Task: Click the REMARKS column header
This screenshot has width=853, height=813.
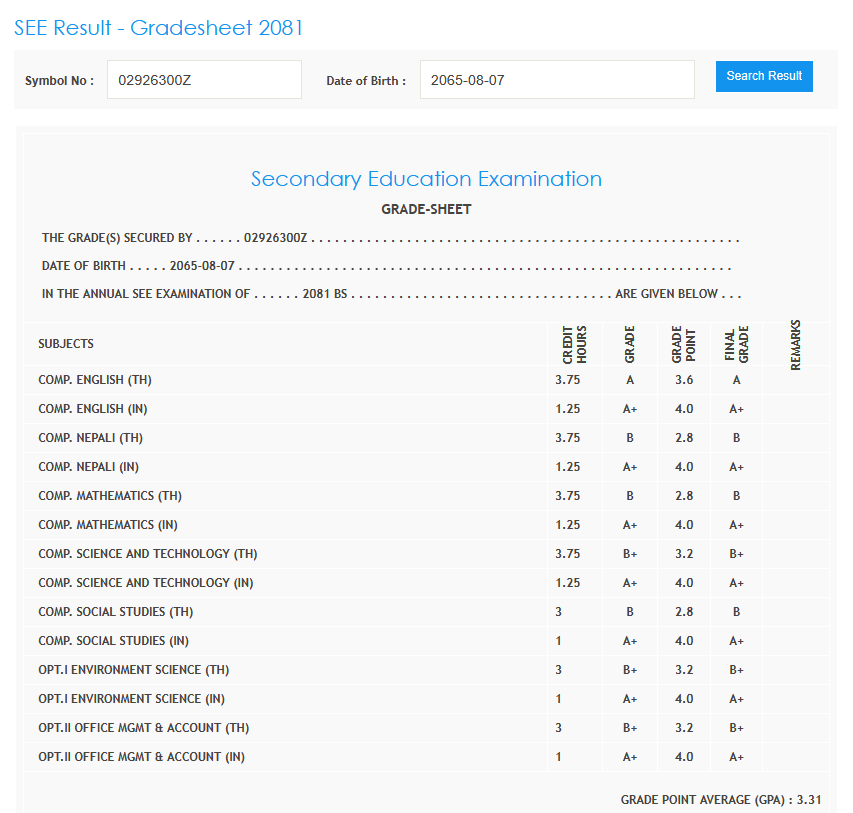Action: 796,345
